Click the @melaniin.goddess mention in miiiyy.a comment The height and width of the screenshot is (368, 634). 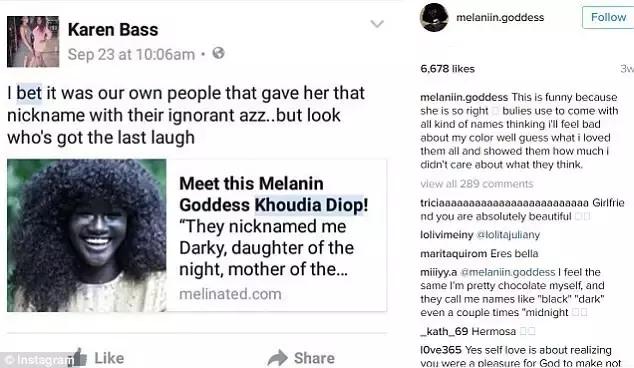pyautogui.click(x=508, y=272)
